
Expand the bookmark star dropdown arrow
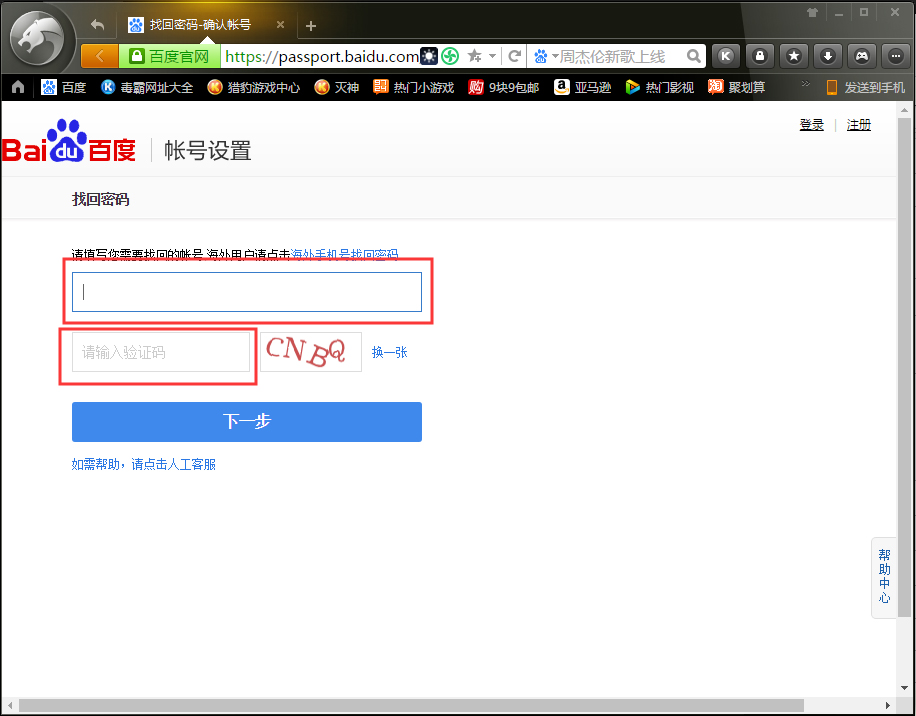(x=491, y=56)
